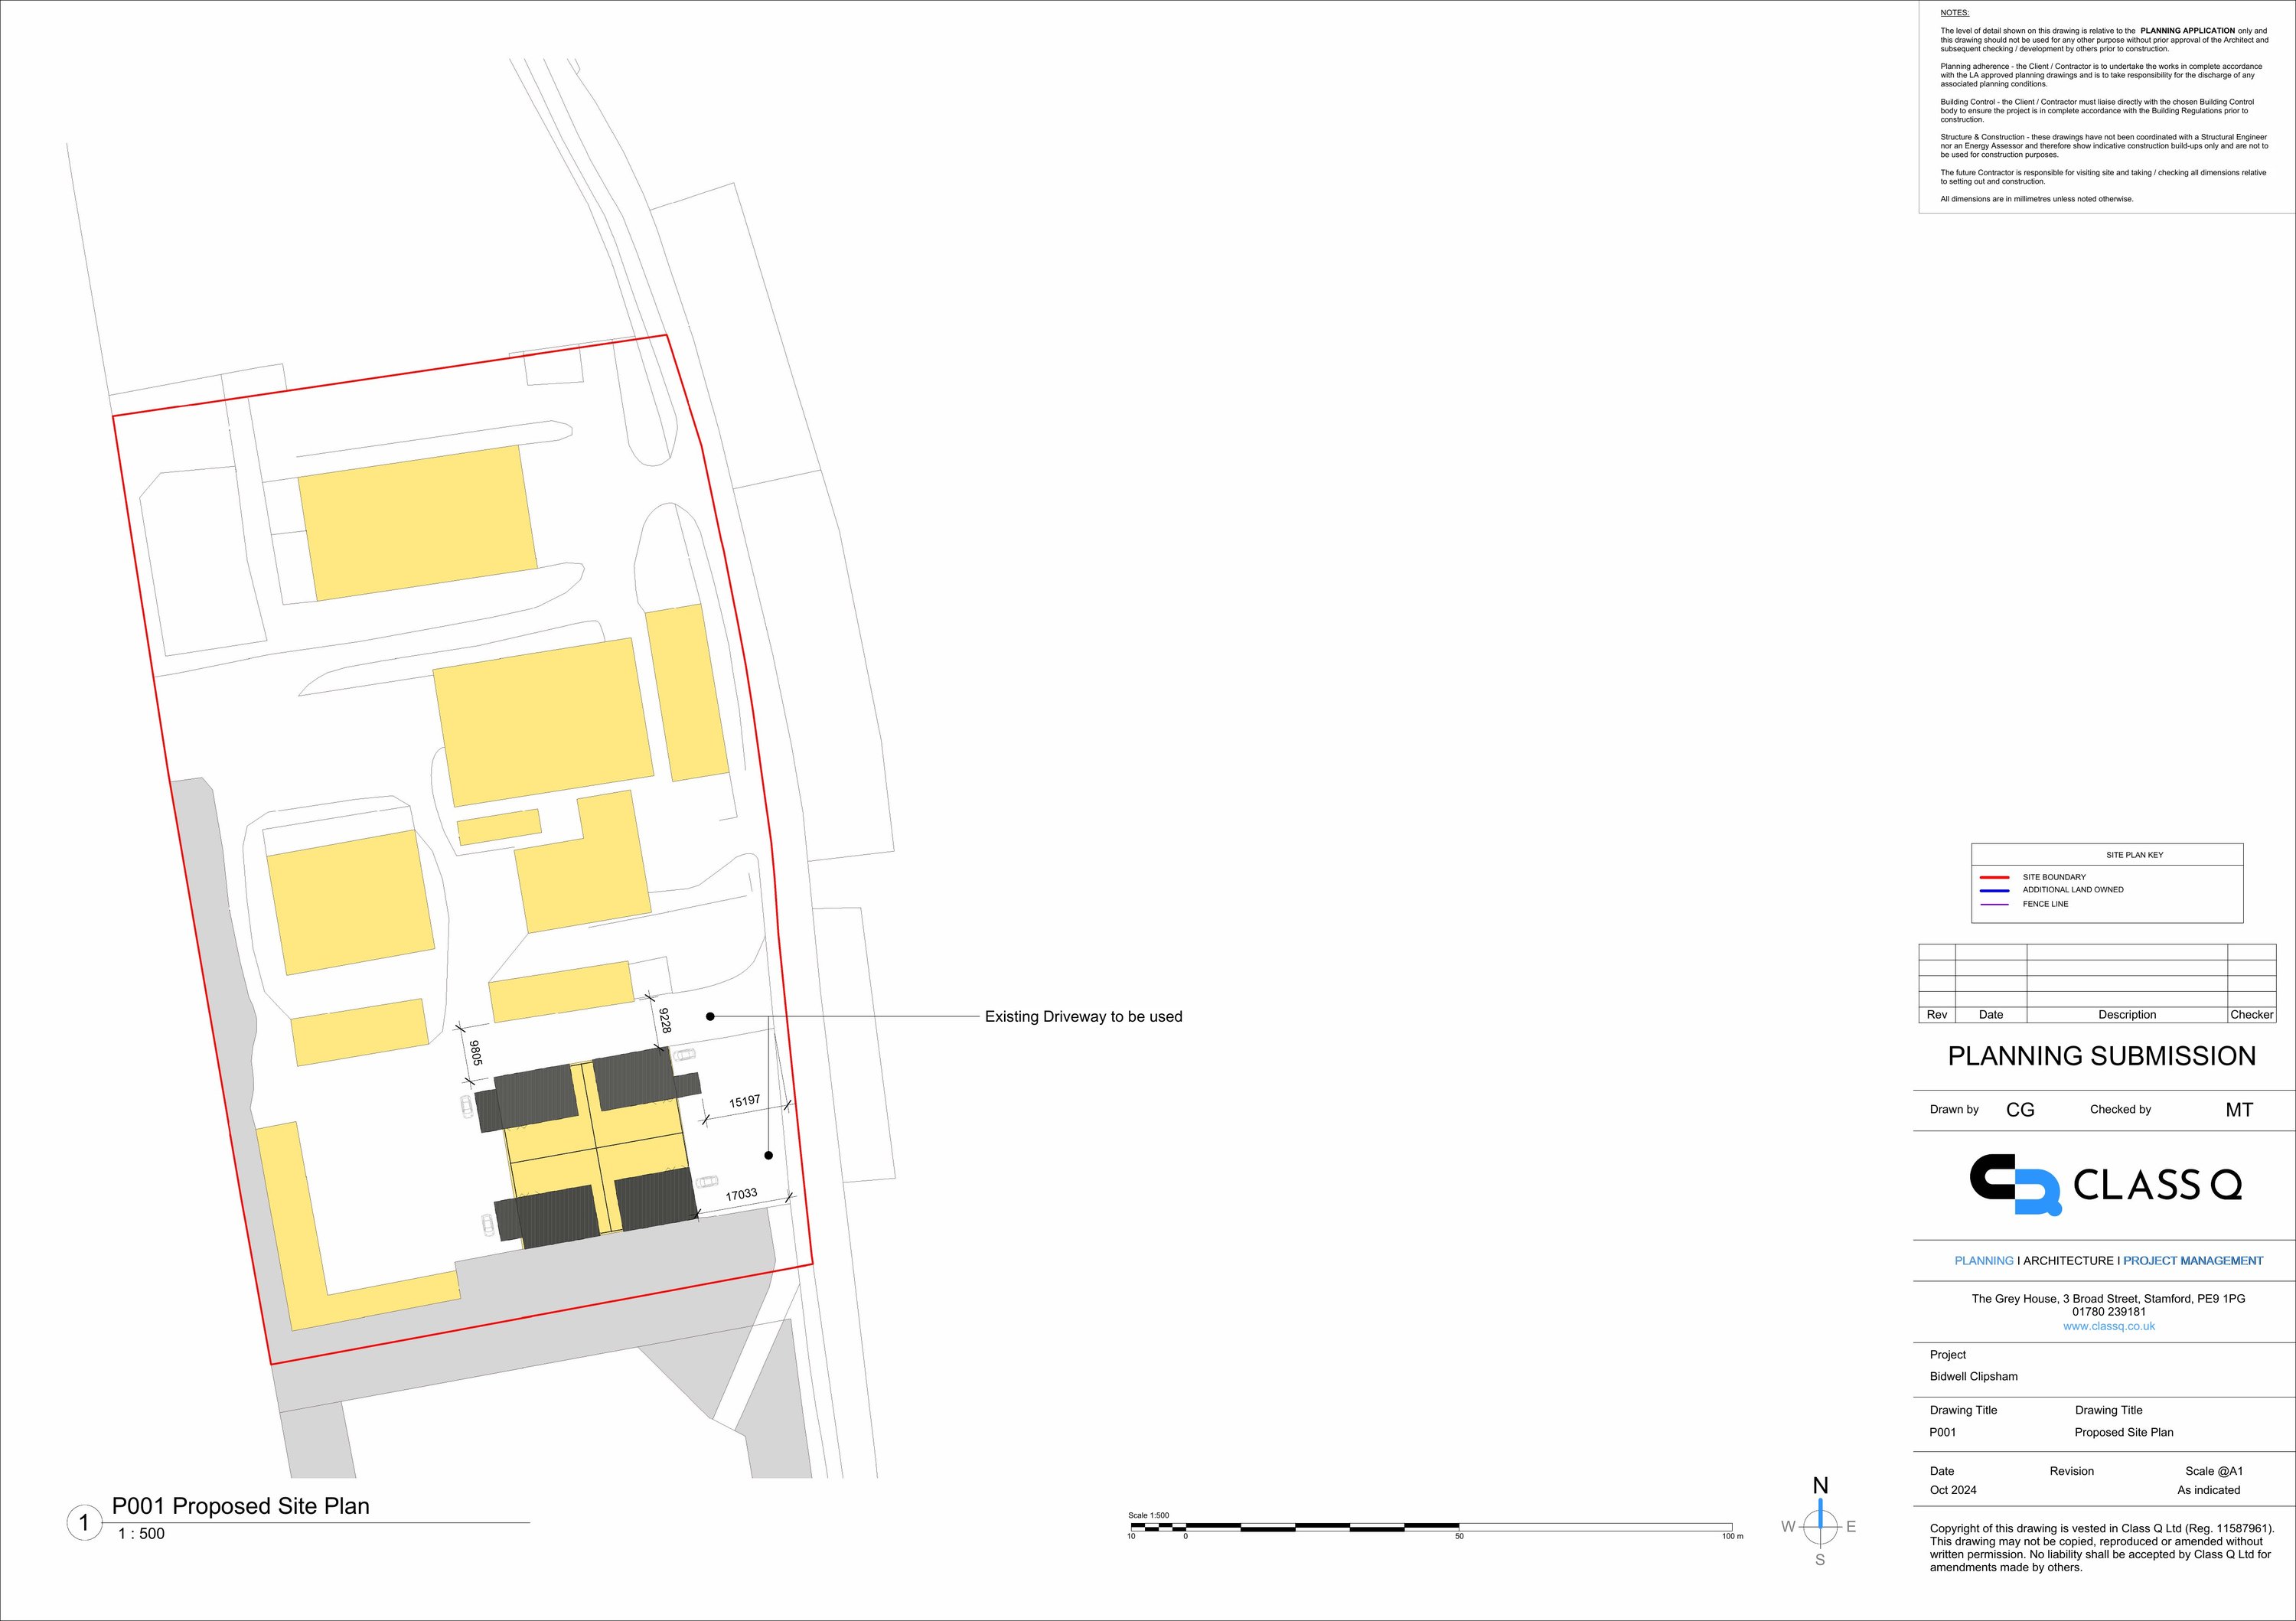The image size is (2296, 1621).
Task: Click the Rev column header in revision table
Action: 1936,1014
